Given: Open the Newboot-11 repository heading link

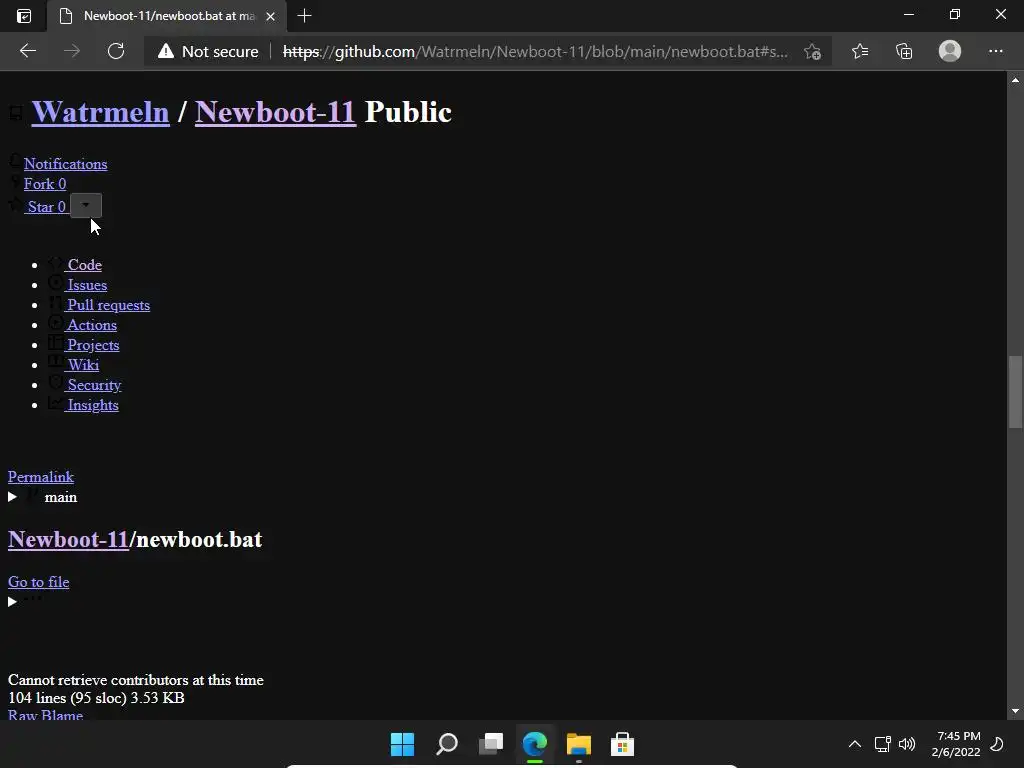Looking at the screenshot, I should point(276,112).
